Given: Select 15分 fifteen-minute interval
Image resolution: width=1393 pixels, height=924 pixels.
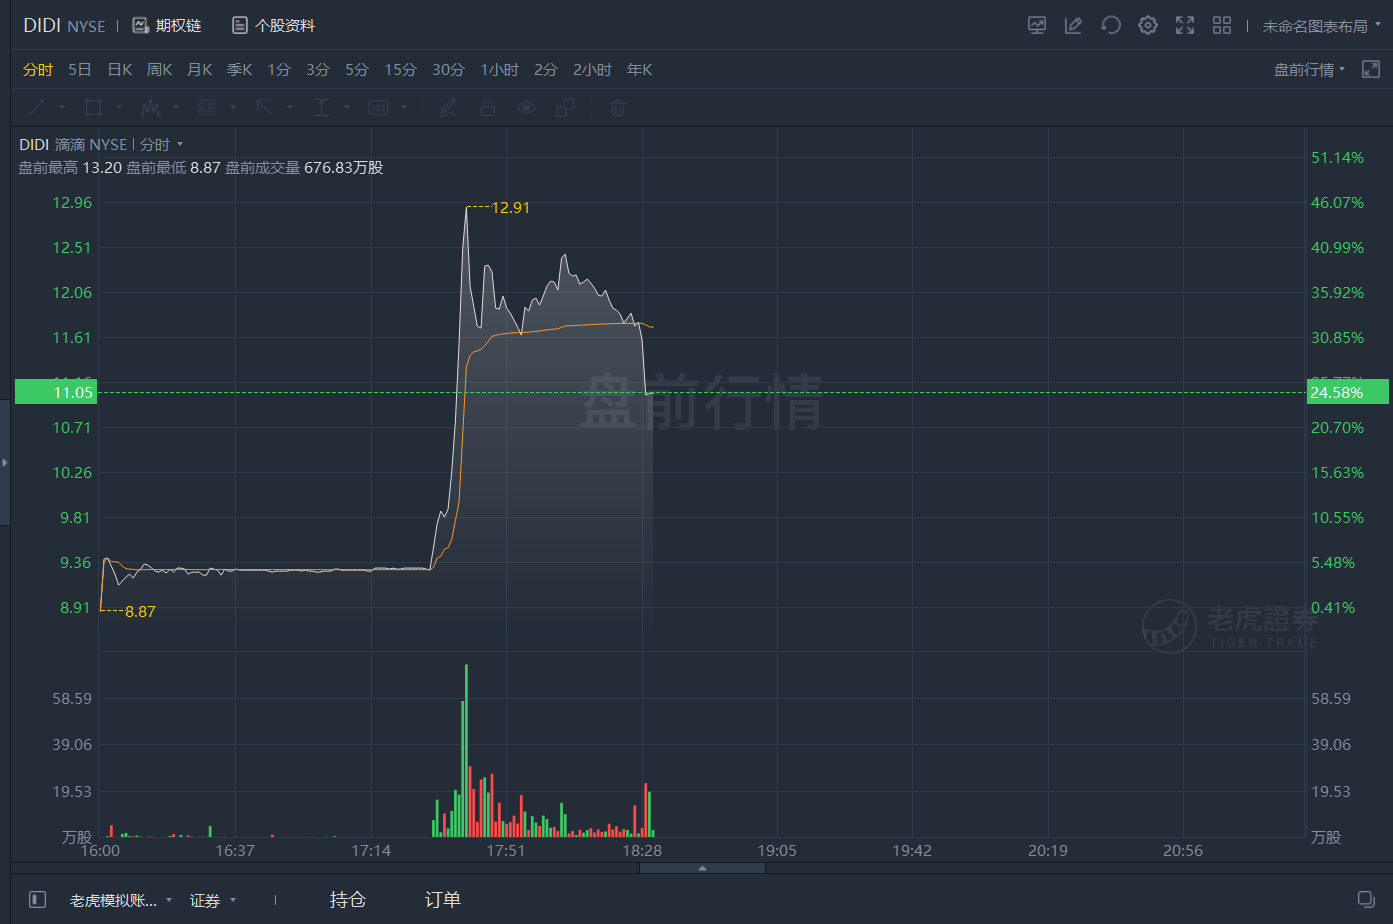Looking at the screenshot, I should (400, 69).
